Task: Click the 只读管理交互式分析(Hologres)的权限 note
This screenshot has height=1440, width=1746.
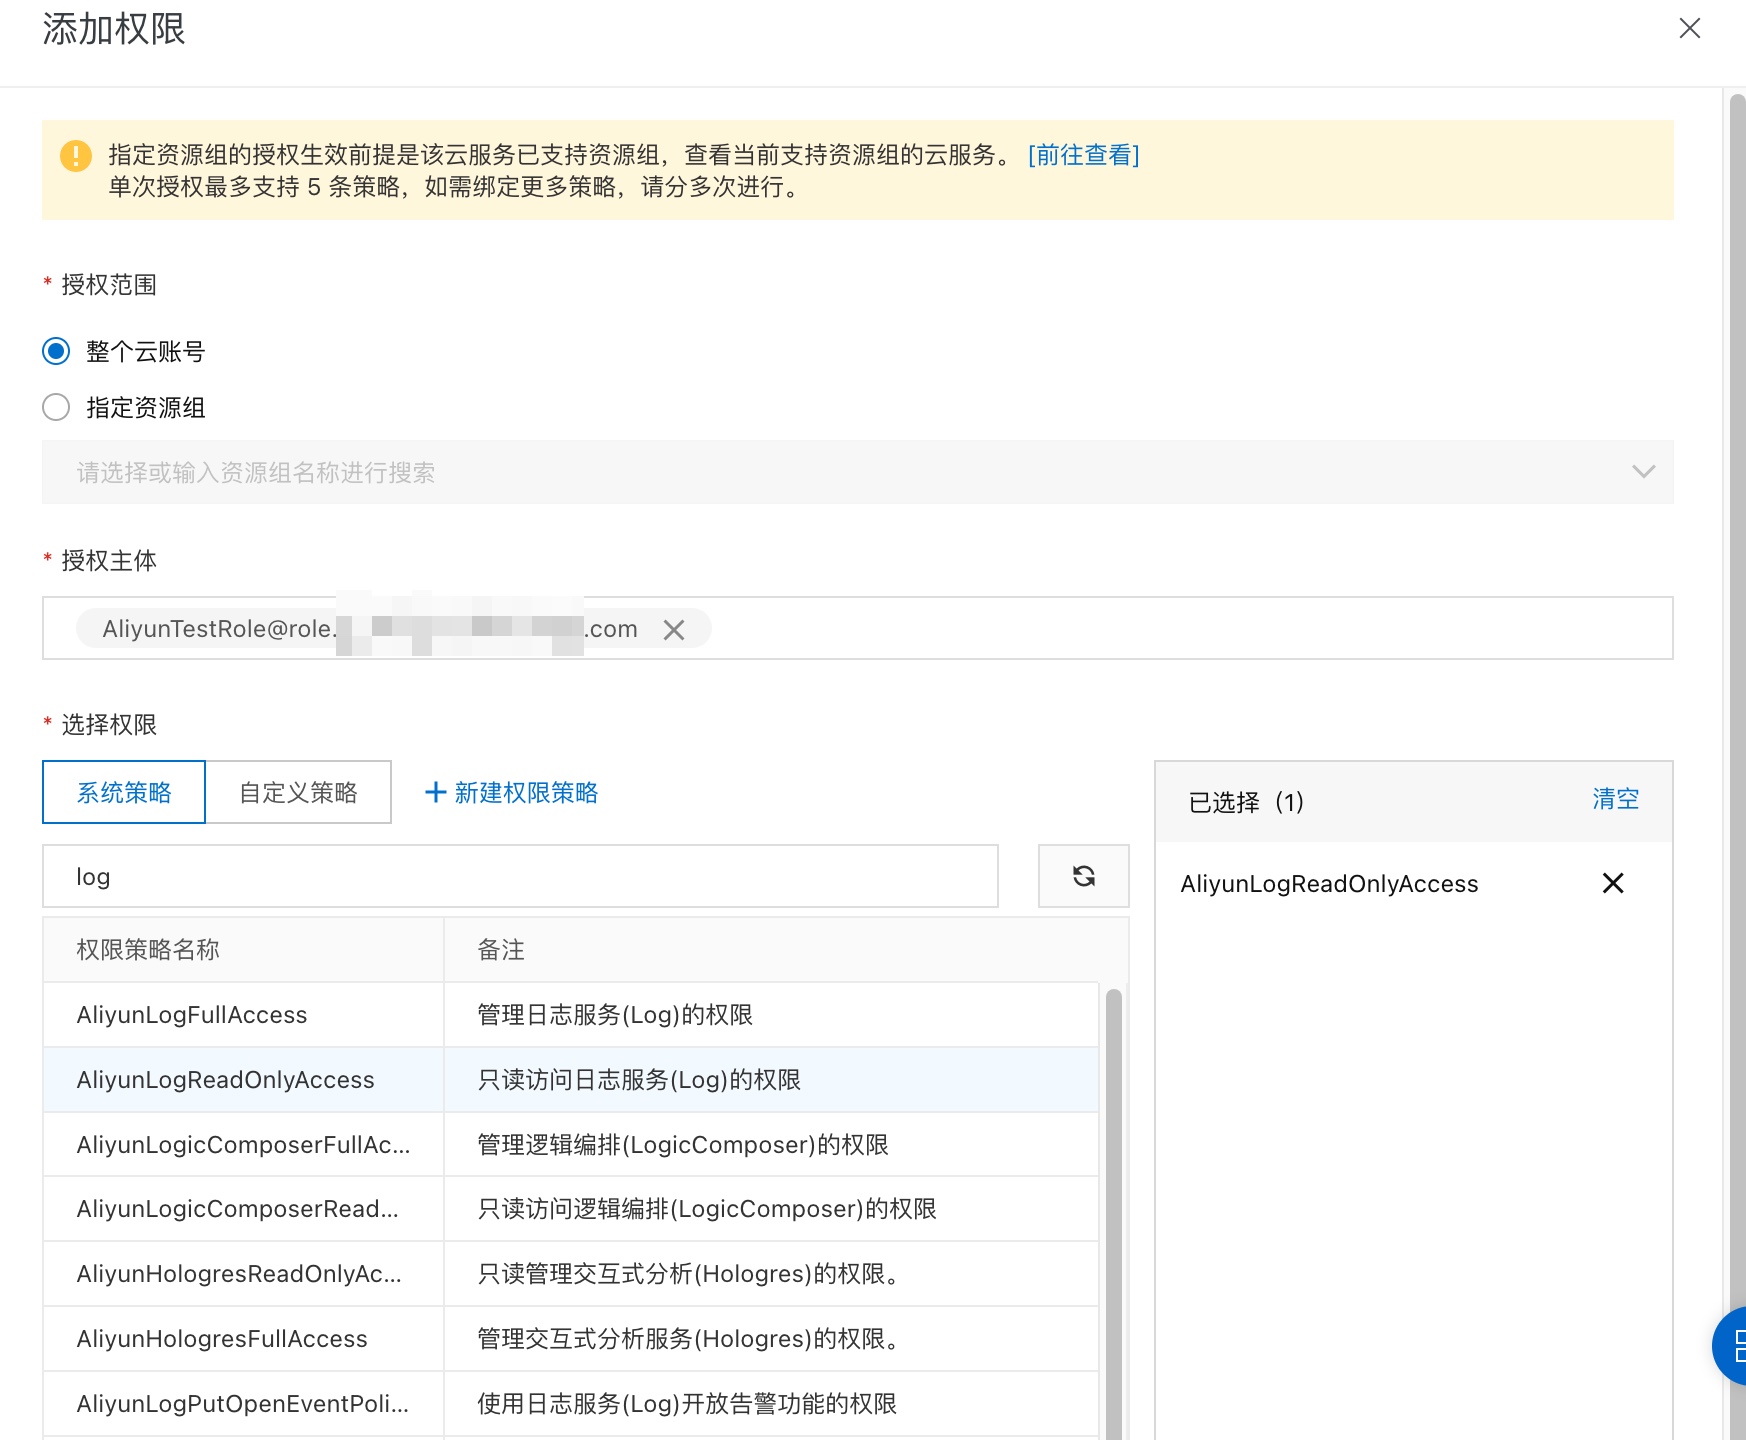Action: click(x=691, y=1274)
